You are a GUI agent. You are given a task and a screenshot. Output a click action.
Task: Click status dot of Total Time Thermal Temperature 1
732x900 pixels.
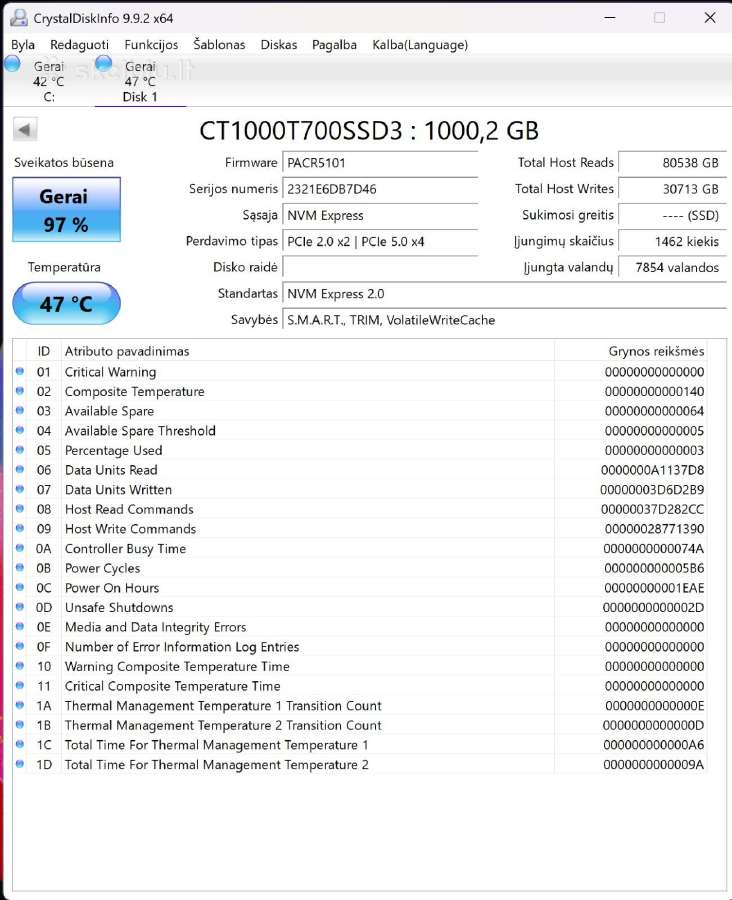pyautogui.click(x=20, y=744)
